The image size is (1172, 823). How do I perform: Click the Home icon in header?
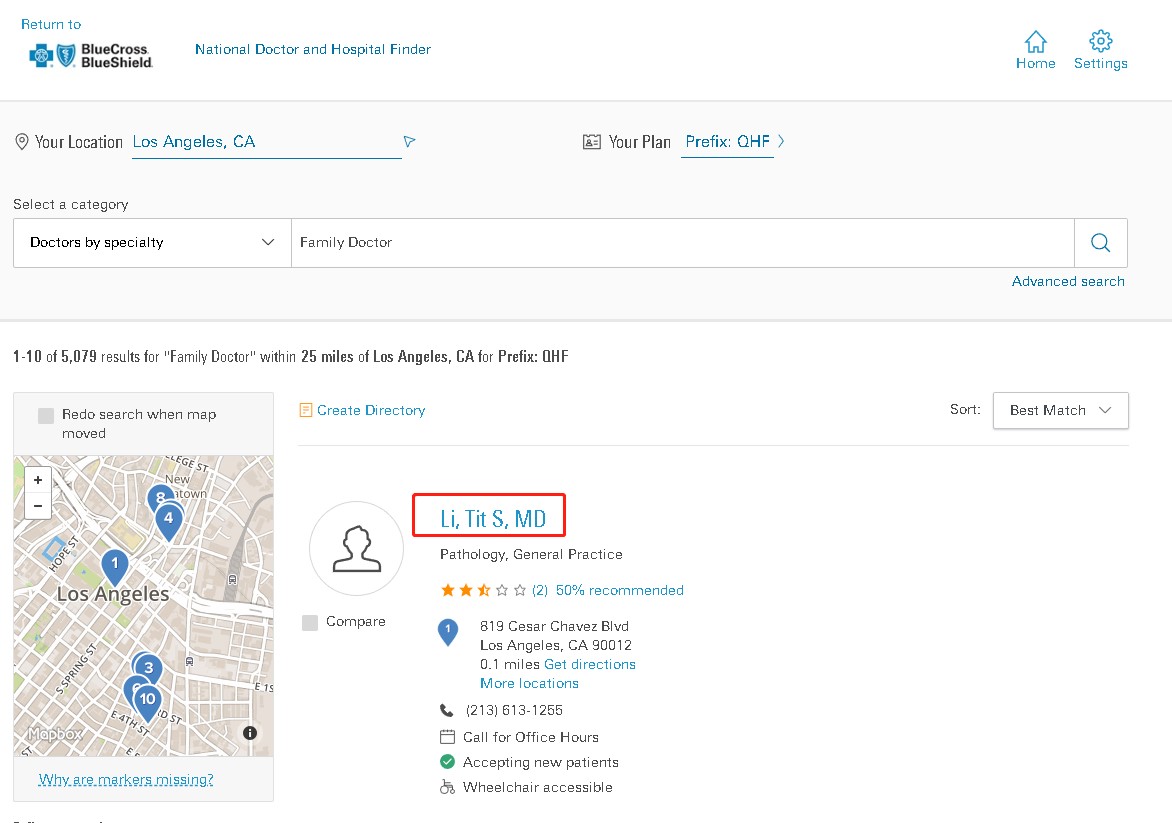(x=1035, y=42)
